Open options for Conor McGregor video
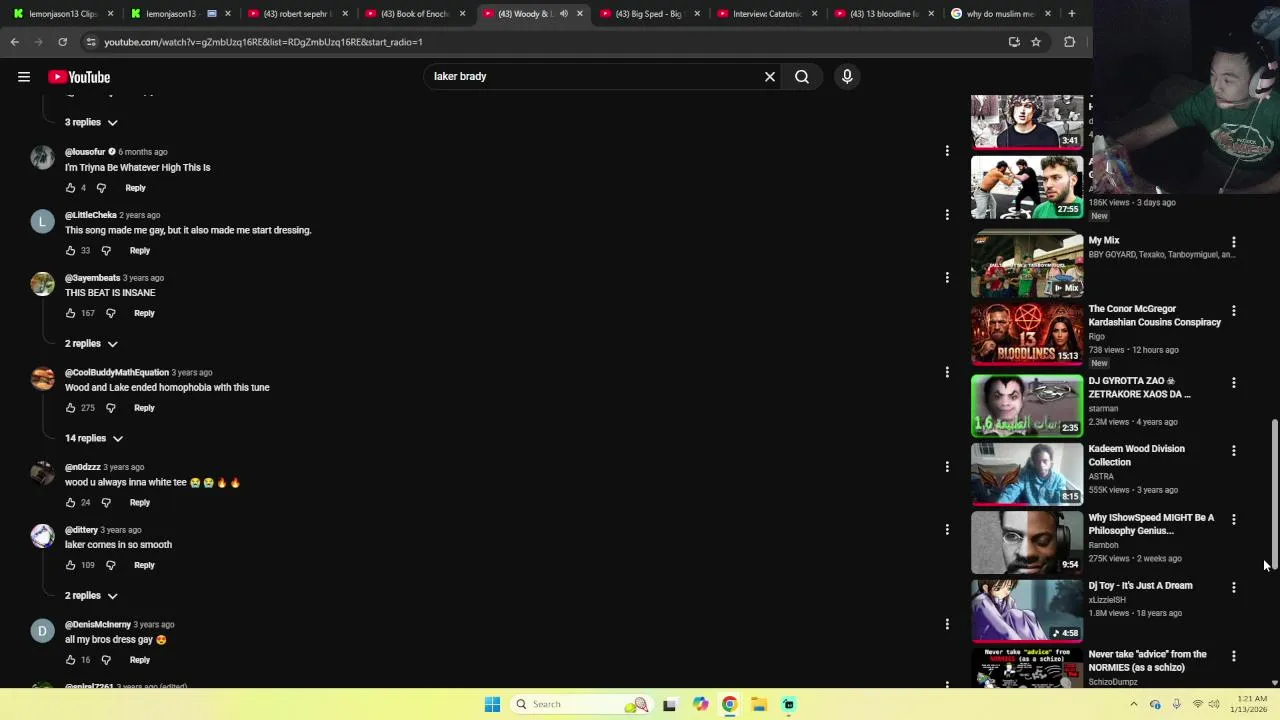Viewport: 1280px width, 720px height. click(1234, 311)
